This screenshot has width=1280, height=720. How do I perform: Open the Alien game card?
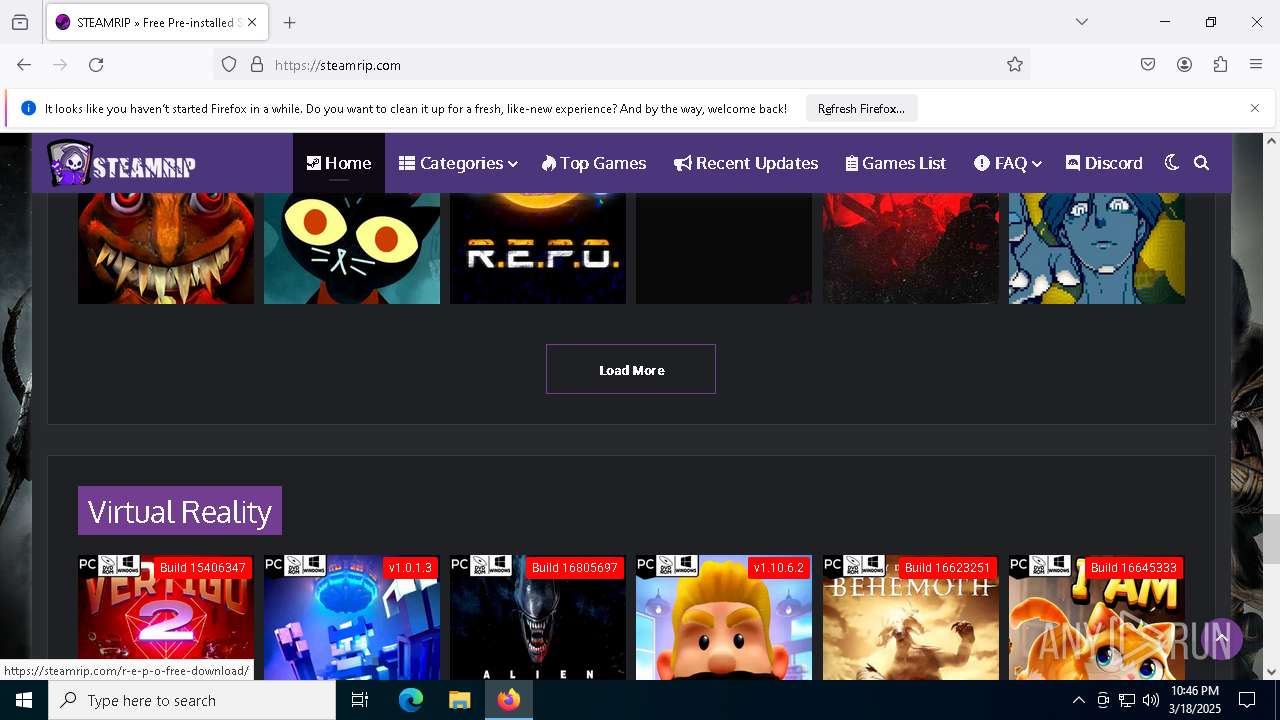538,617
